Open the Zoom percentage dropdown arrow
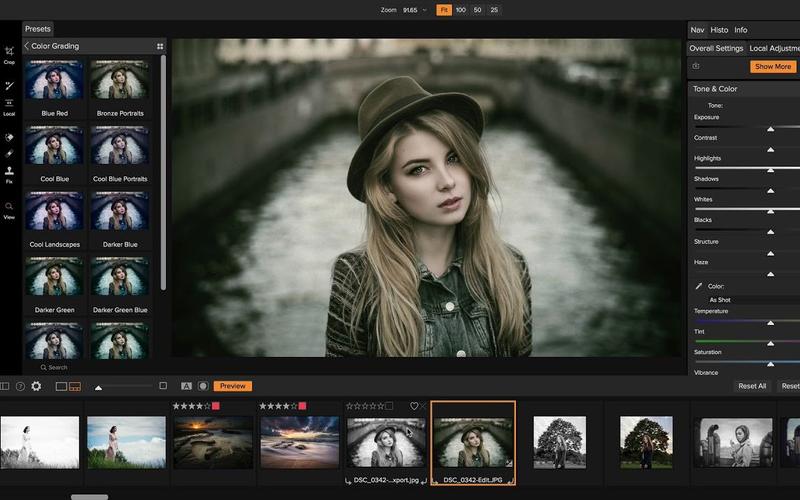The height and width of the screenshot is (500, 800). (424, 10)
